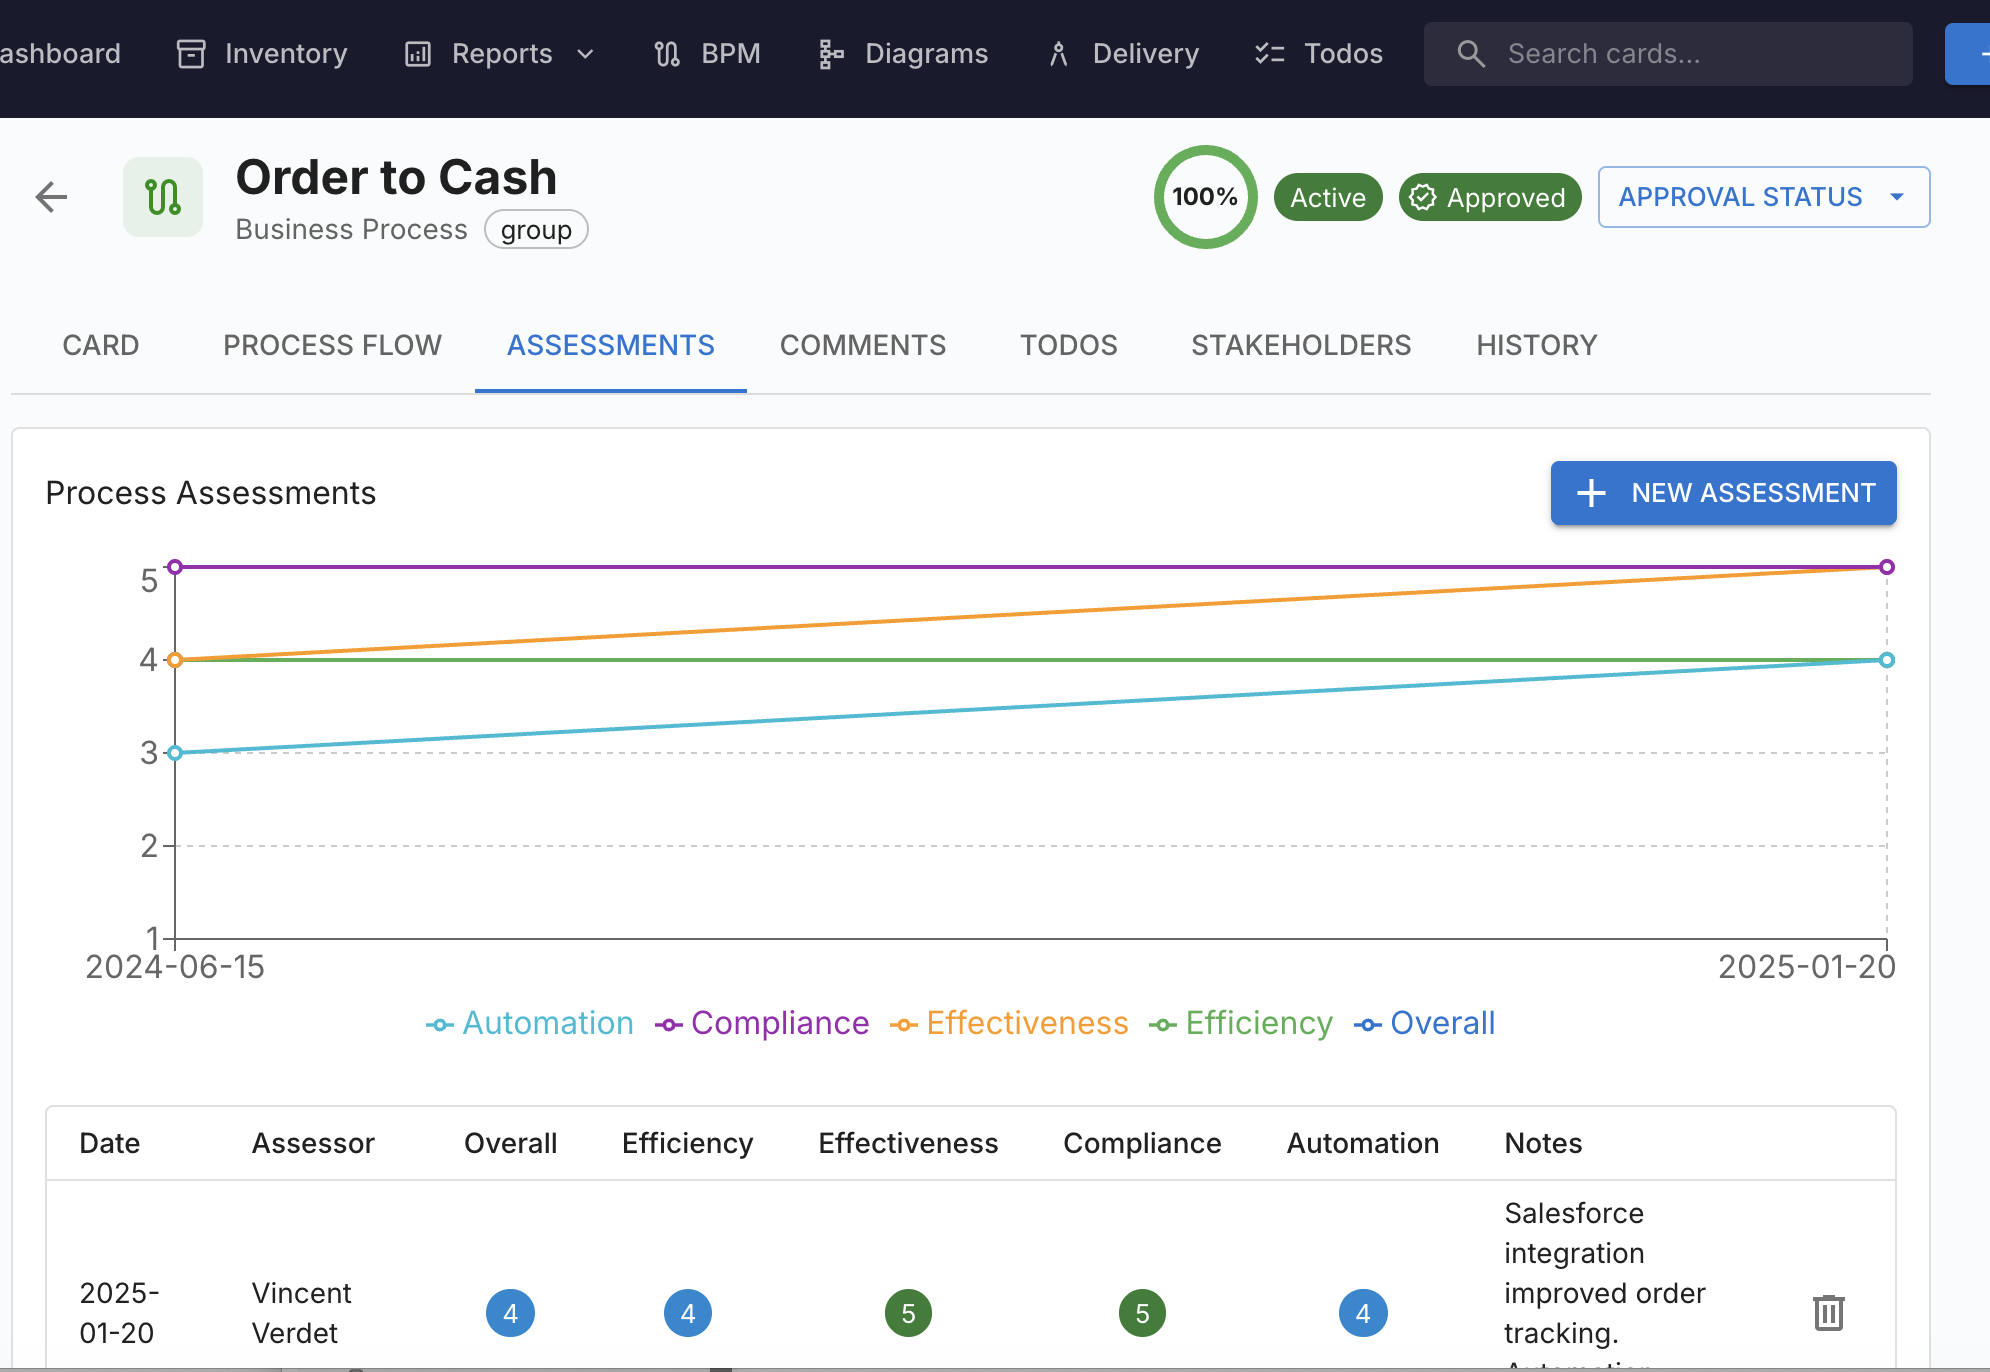Viewport: 1990px width, 1372px height.
Task: Click the group tag chip
Action: (x=536, y=230)
